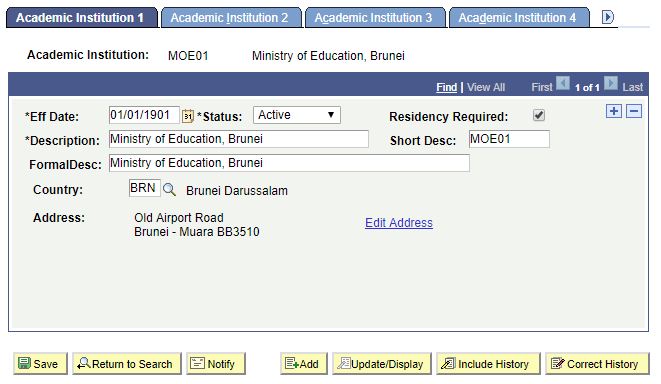Viewport: 661px width, 384px height.
Task: Click inside the Short Desc field
Action: click(x=509, y=139)
